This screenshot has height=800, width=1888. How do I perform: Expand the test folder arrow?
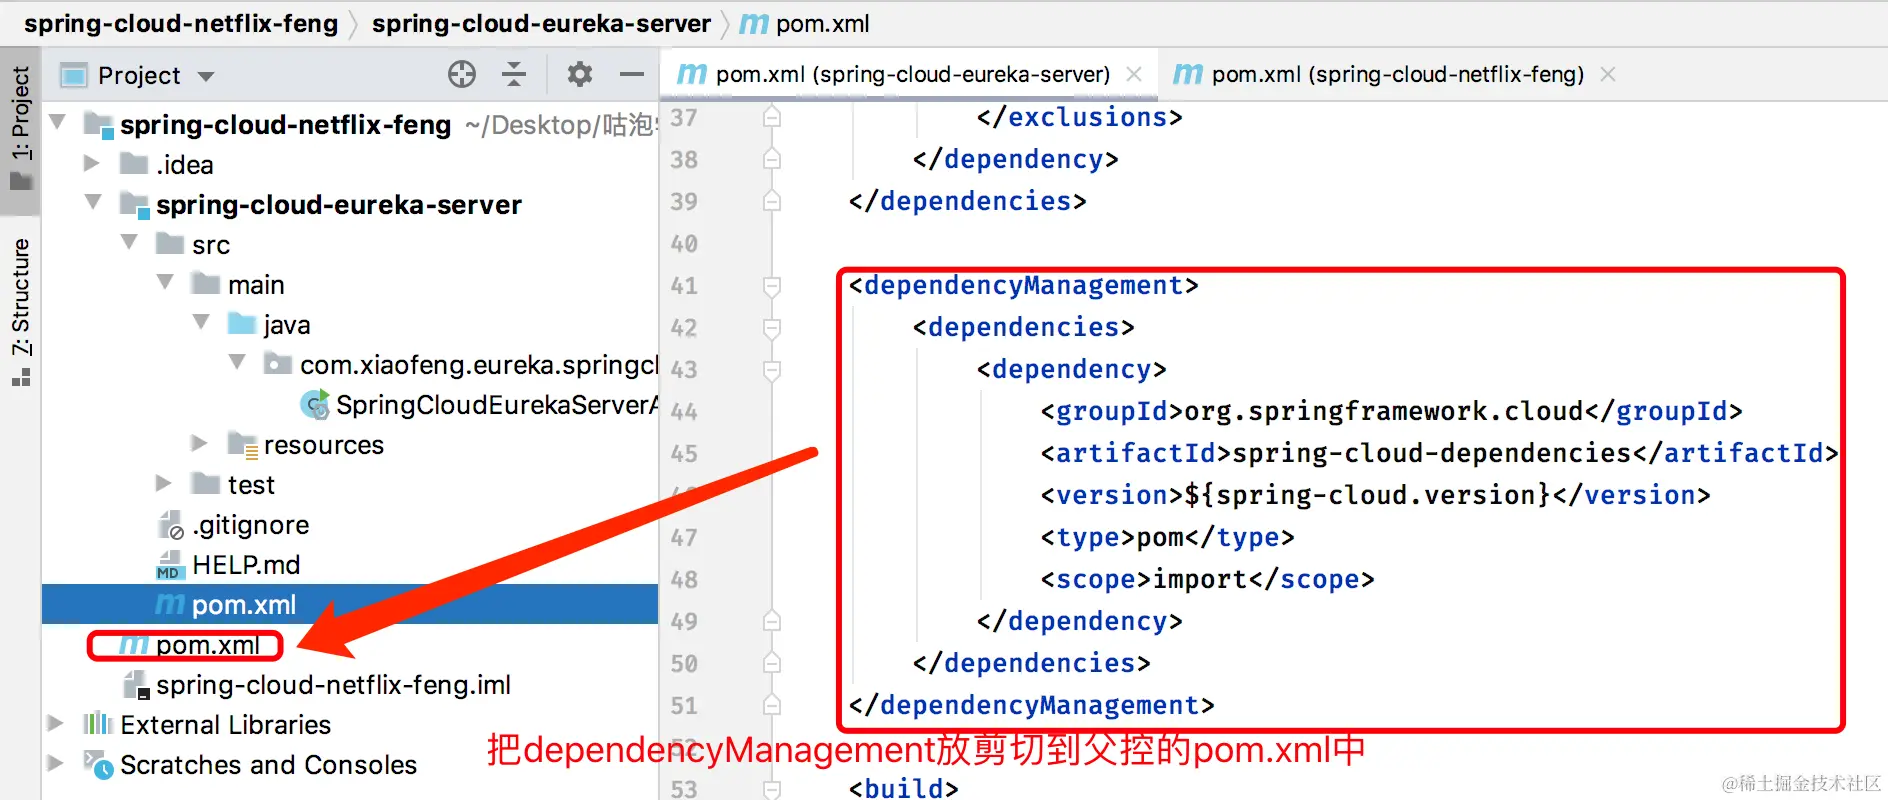pos(164,483)
